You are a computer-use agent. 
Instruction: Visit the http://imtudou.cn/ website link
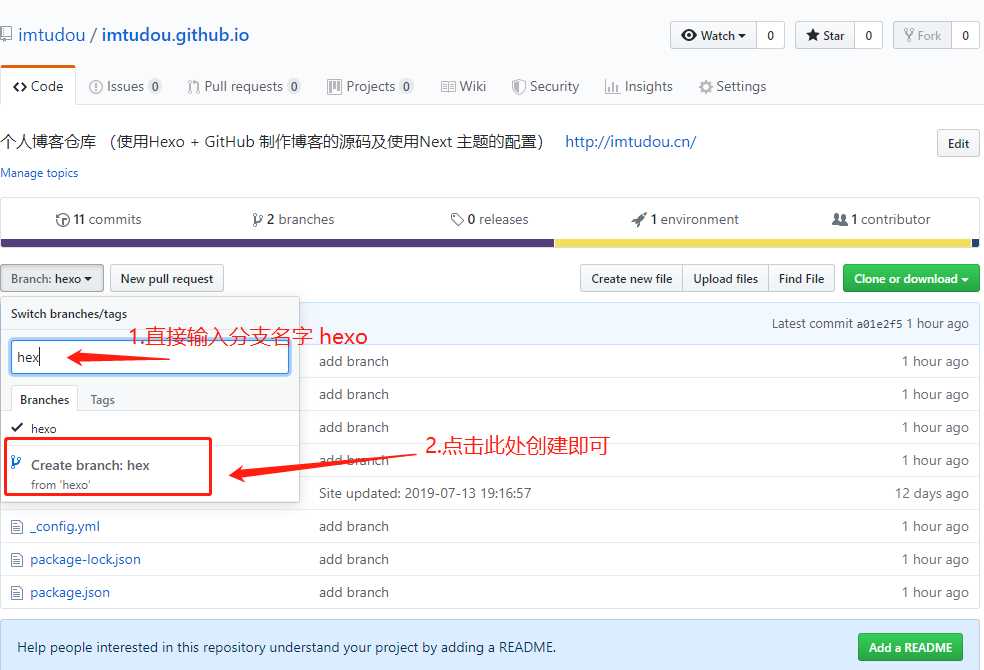point(630,142)
